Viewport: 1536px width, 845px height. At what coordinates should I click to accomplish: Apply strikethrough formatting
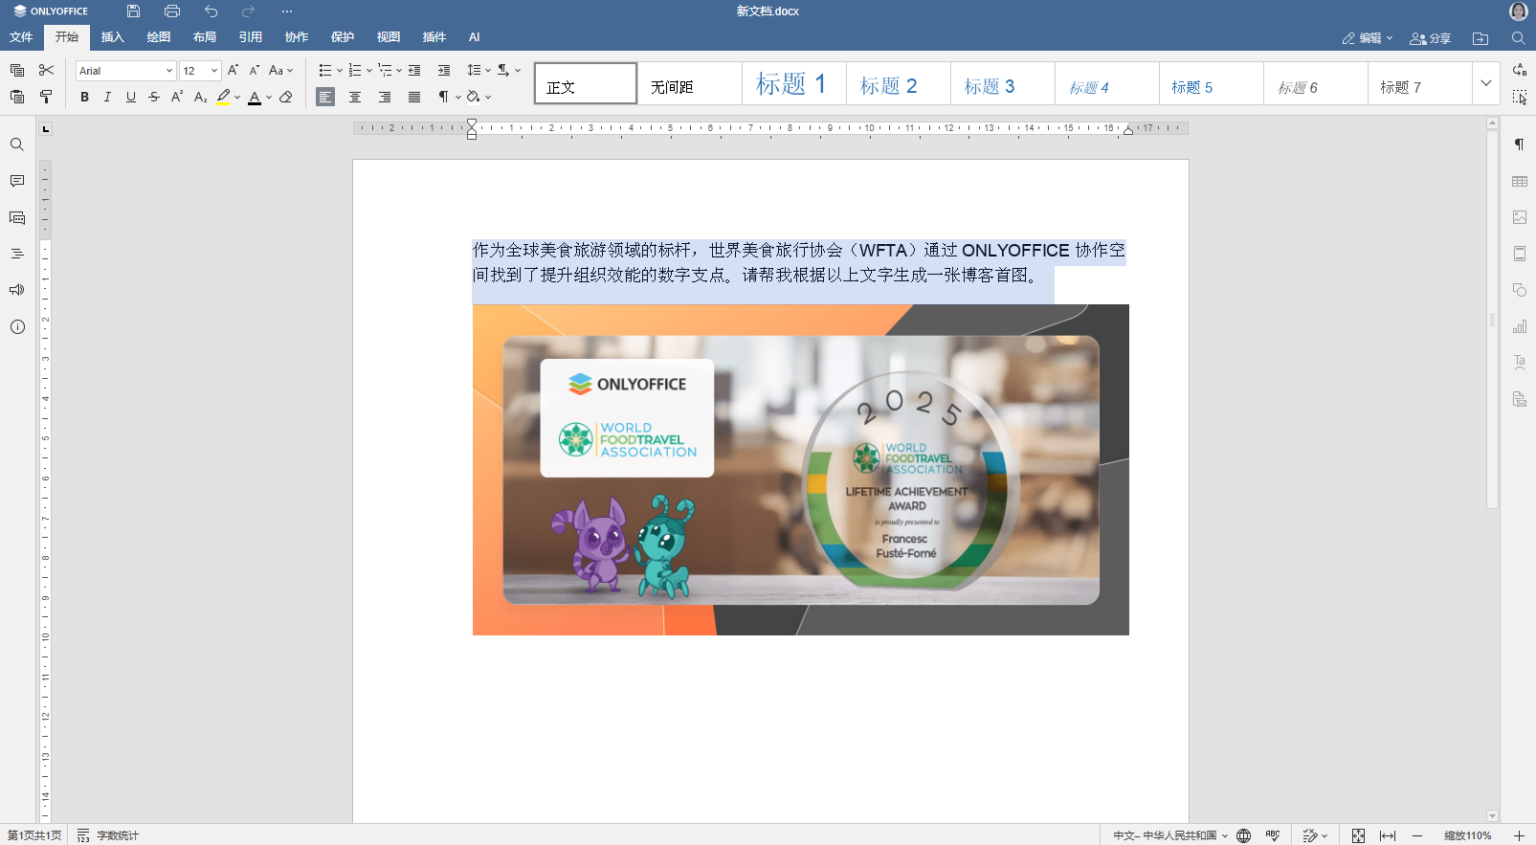153,97
